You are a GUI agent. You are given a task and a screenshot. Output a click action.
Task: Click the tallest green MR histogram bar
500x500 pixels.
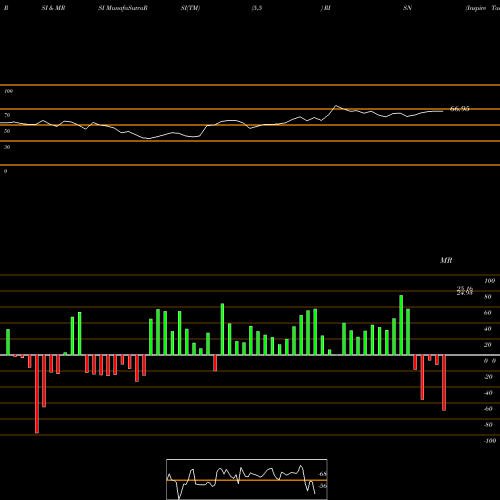[x=401, y=325]
